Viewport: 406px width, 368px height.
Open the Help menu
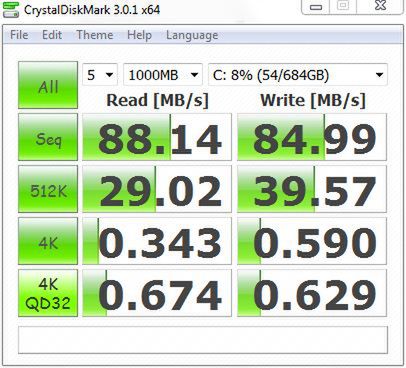(x=139, y=35)
